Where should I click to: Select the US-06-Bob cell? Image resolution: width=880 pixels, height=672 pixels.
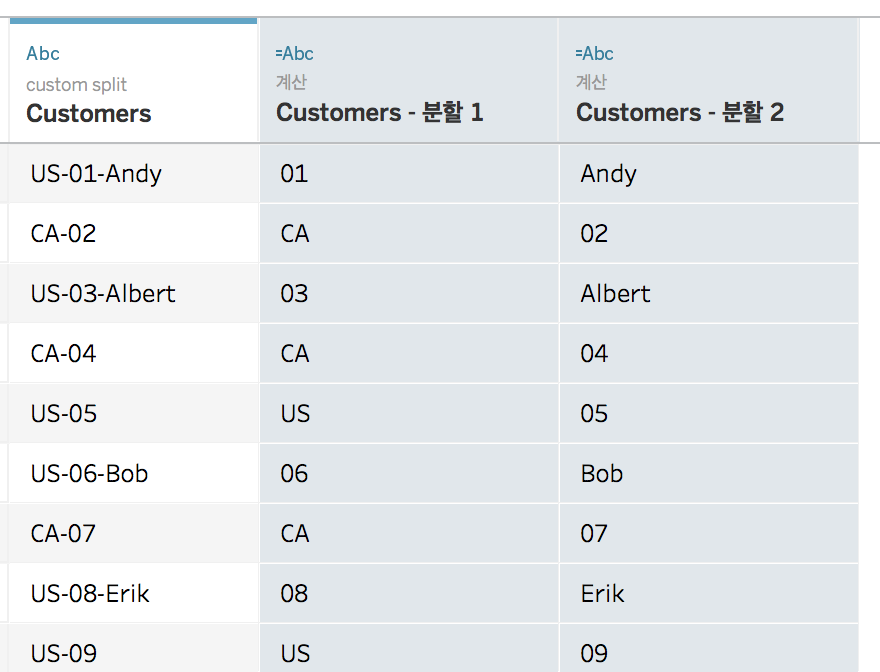pos(89,474)
